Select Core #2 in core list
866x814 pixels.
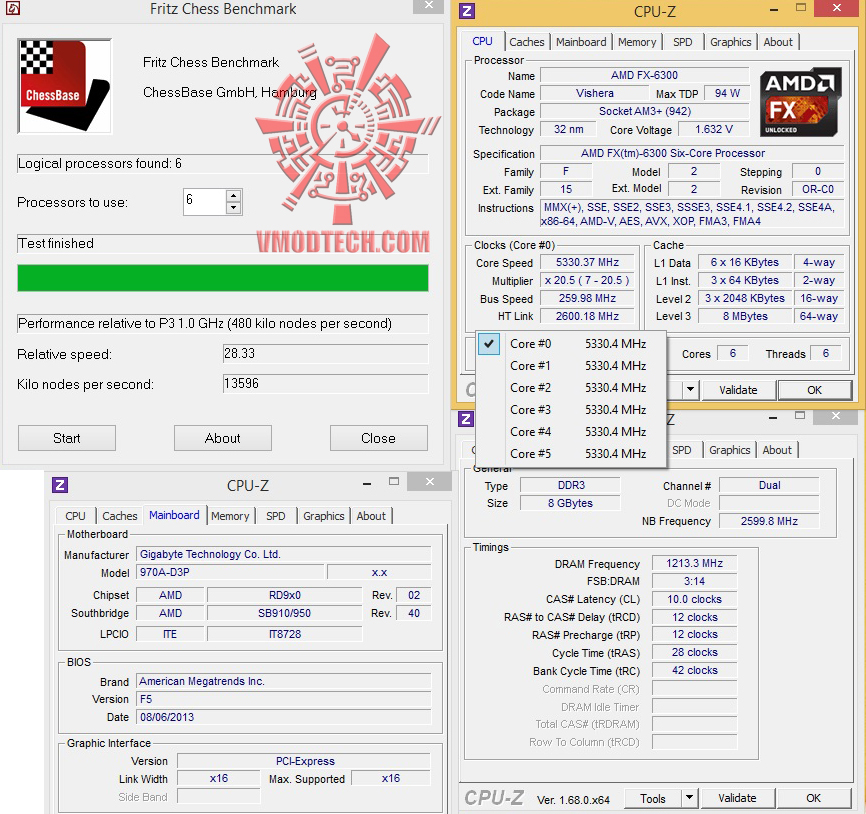tap(571, 388)
